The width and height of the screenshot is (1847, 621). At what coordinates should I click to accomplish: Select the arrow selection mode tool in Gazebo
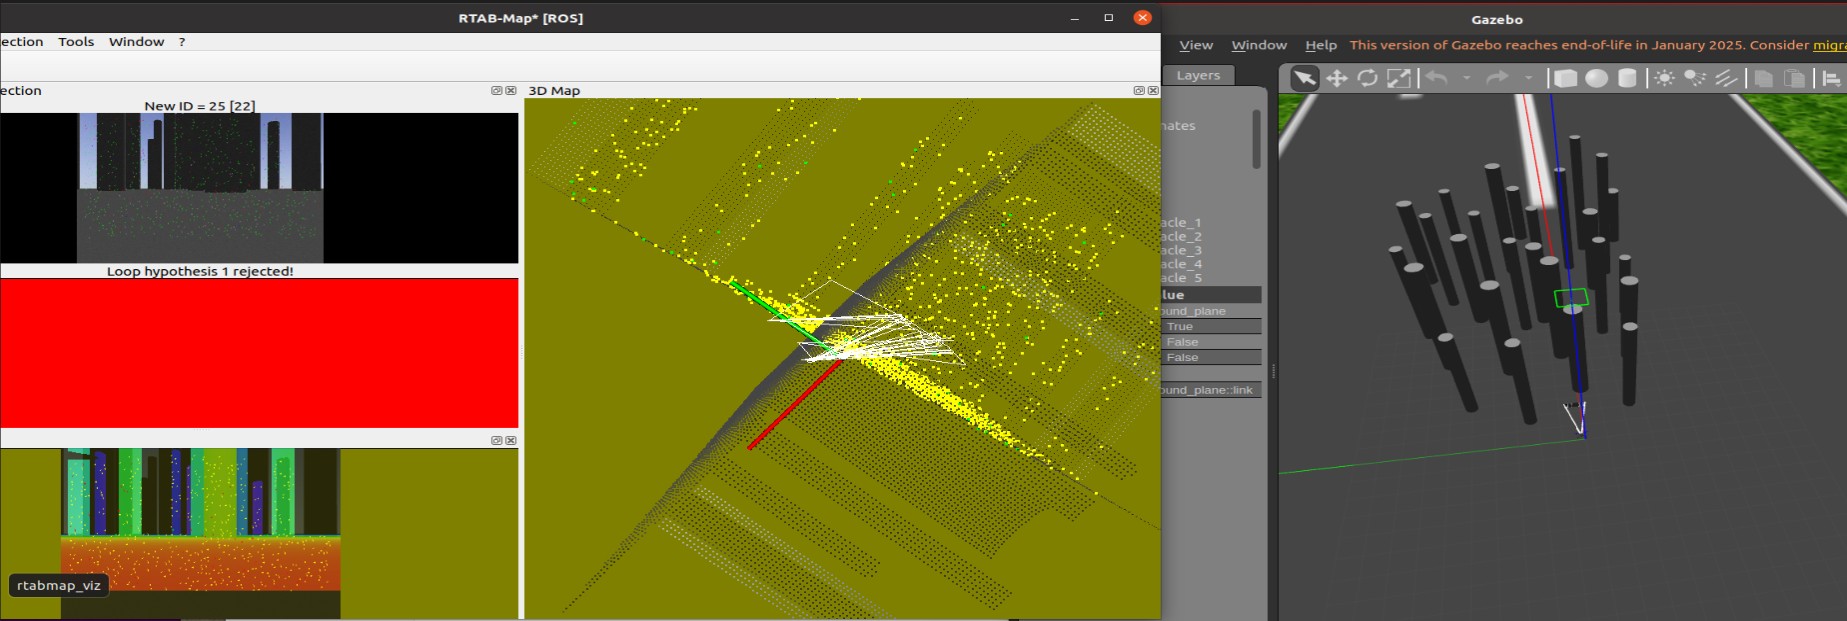click(1304, 78)
